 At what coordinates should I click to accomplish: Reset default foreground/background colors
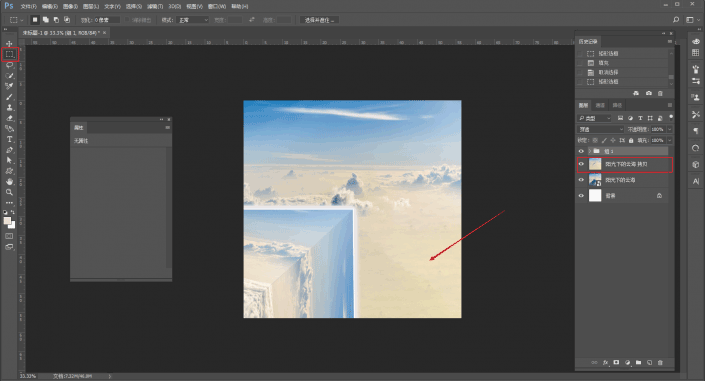5,212
